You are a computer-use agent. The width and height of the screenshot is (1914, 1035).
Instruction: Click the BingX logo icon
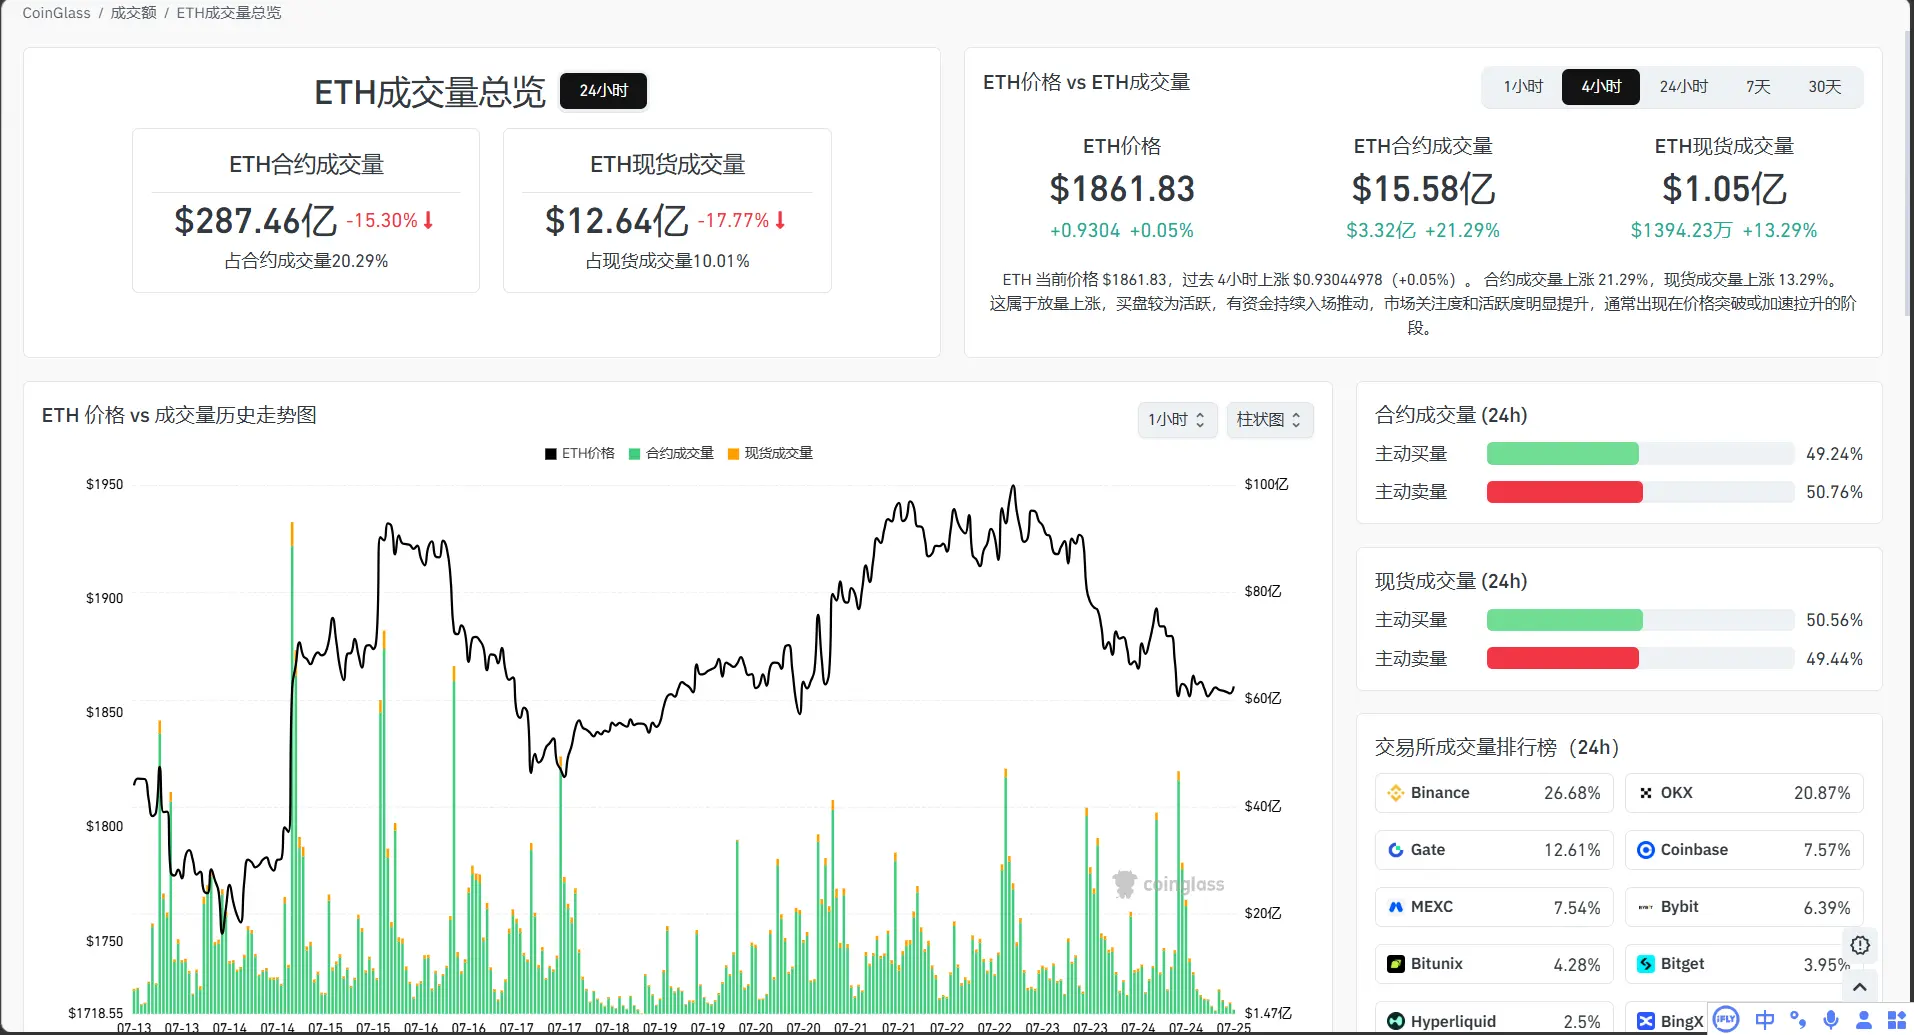coord(1646,1021)
